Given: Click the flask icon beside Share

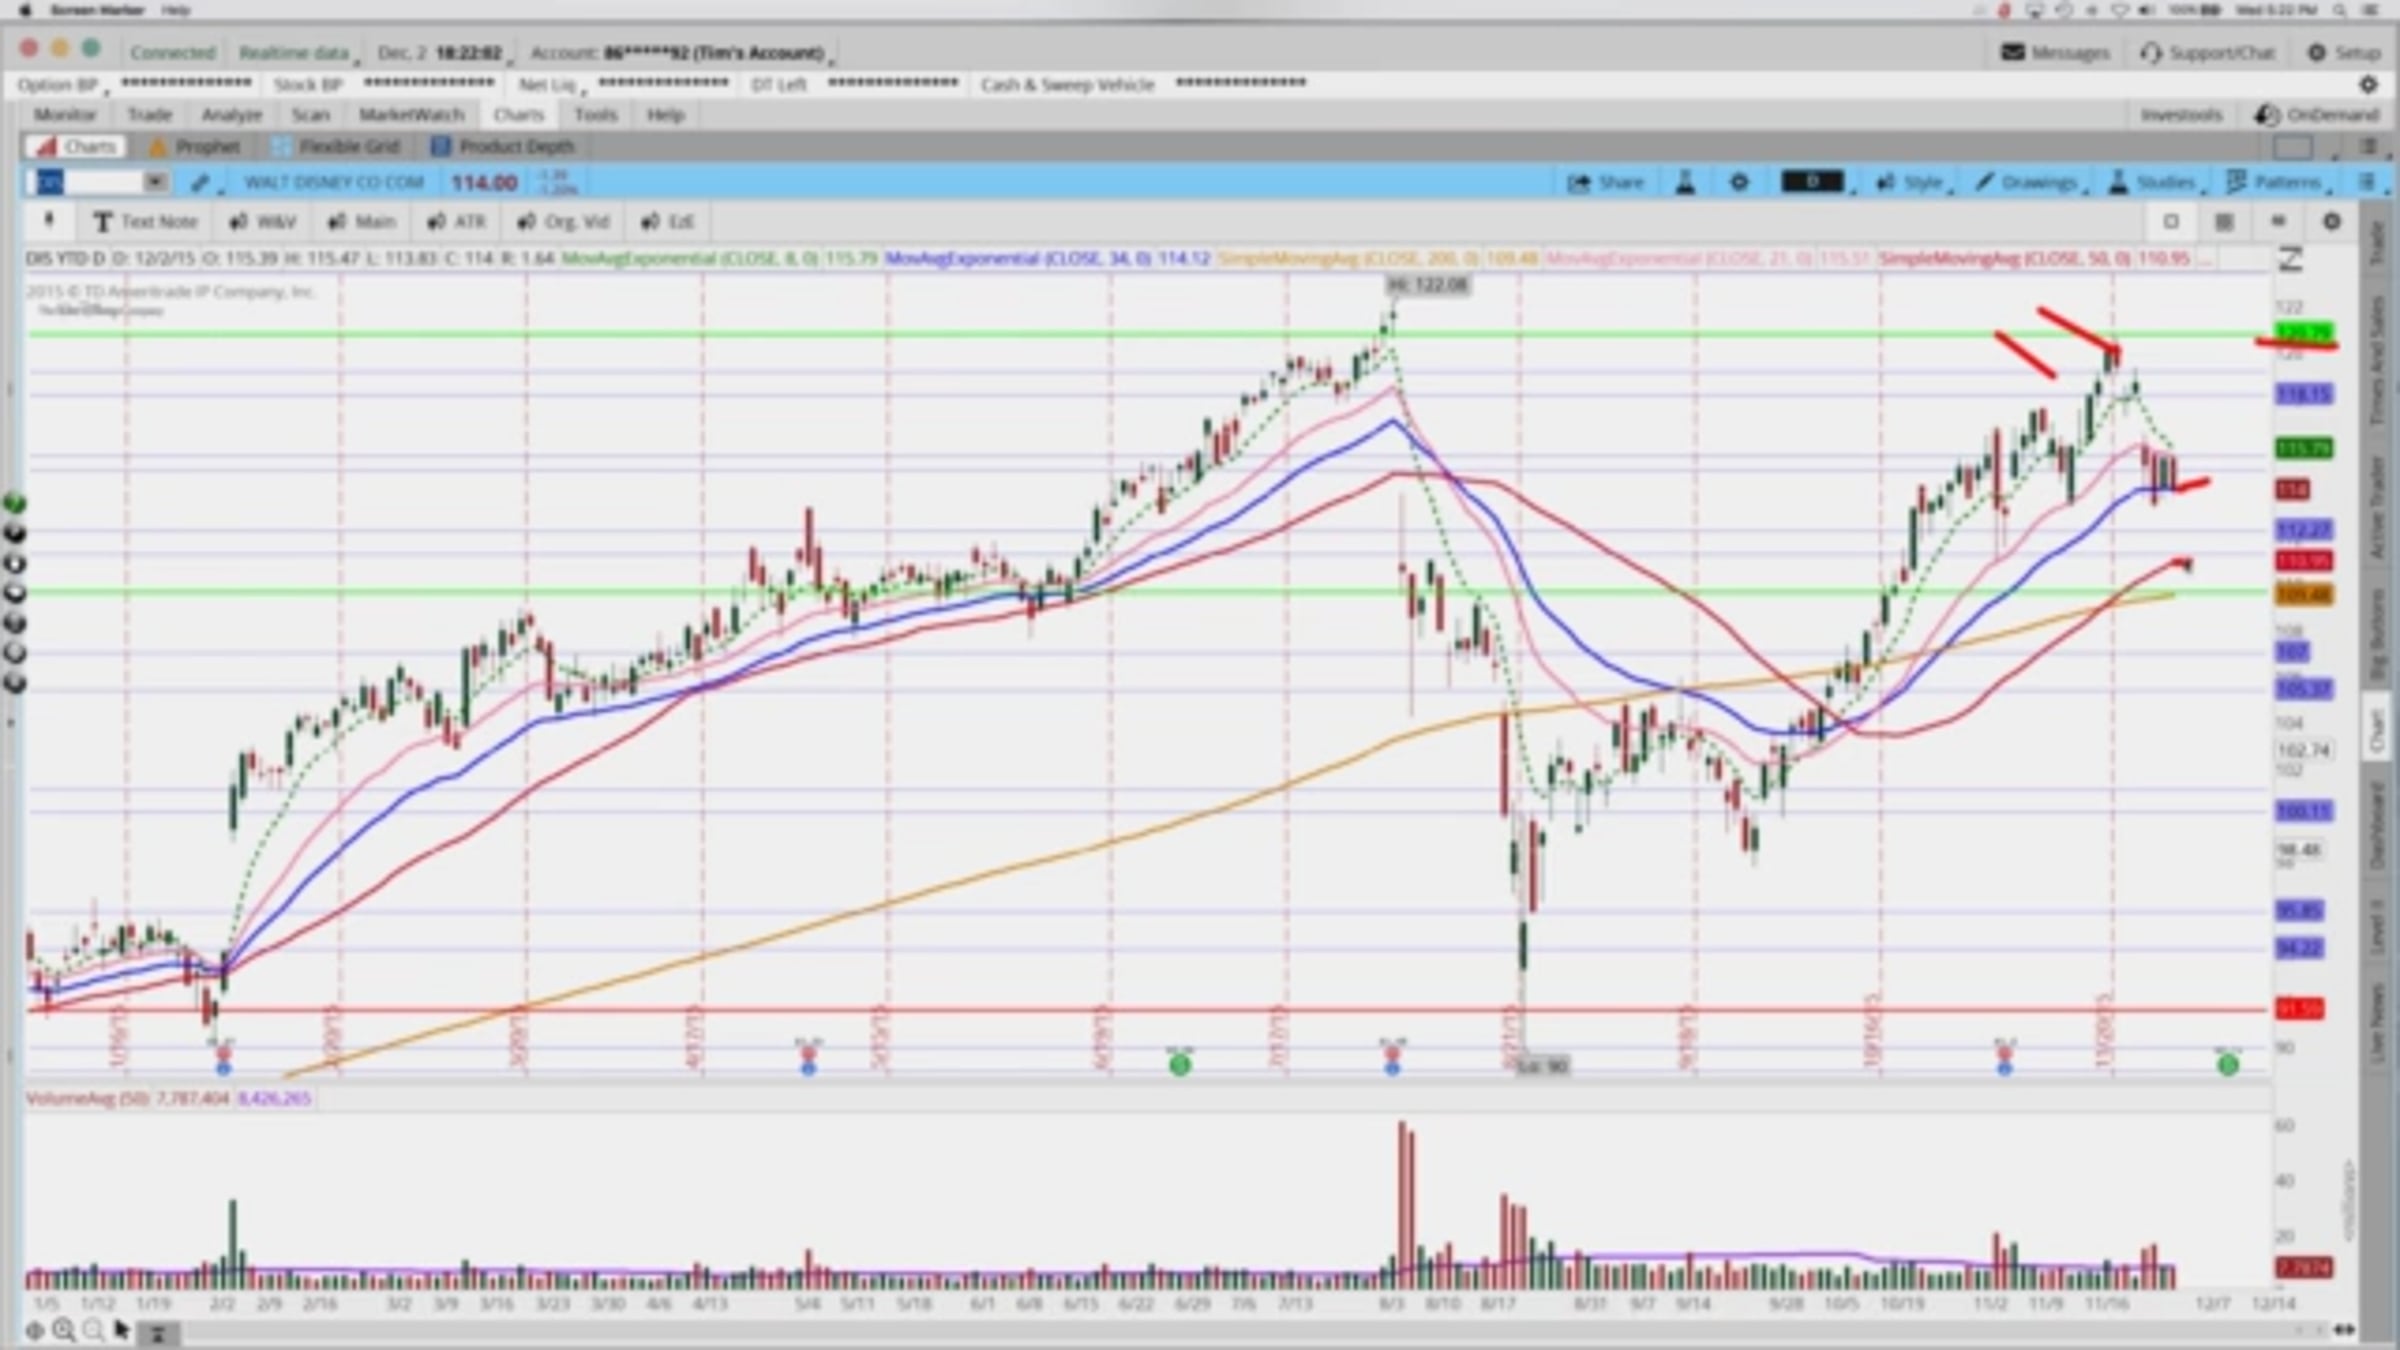Looking at the screenshot, I should [x=1685, y=182].
